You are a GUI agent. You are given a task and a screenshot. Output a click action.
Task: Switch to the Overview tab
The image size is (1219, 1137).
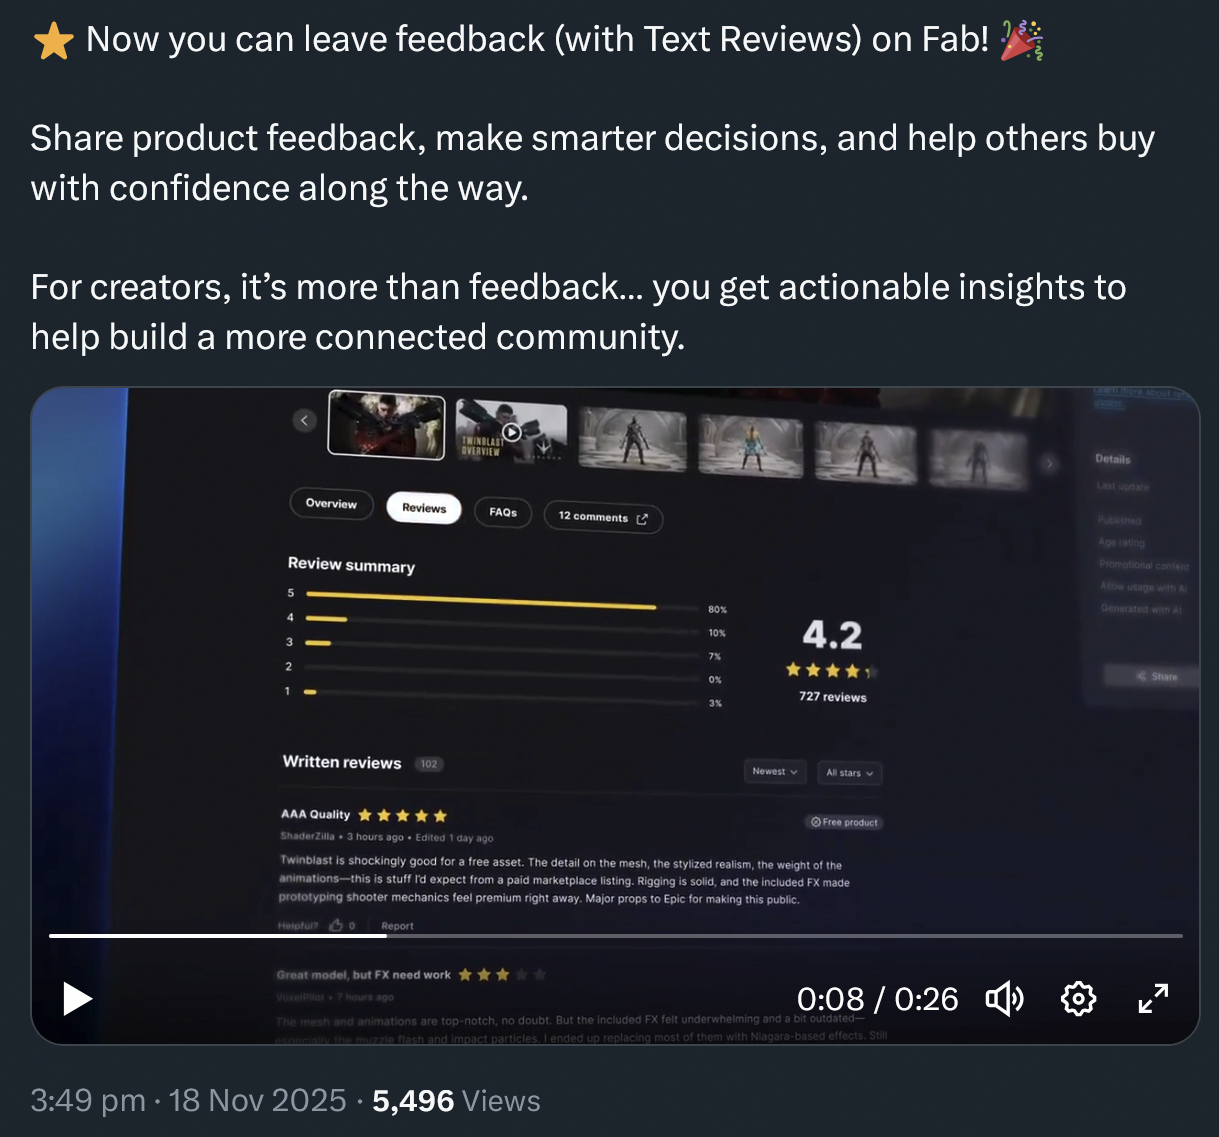click(x=331, y=504)
